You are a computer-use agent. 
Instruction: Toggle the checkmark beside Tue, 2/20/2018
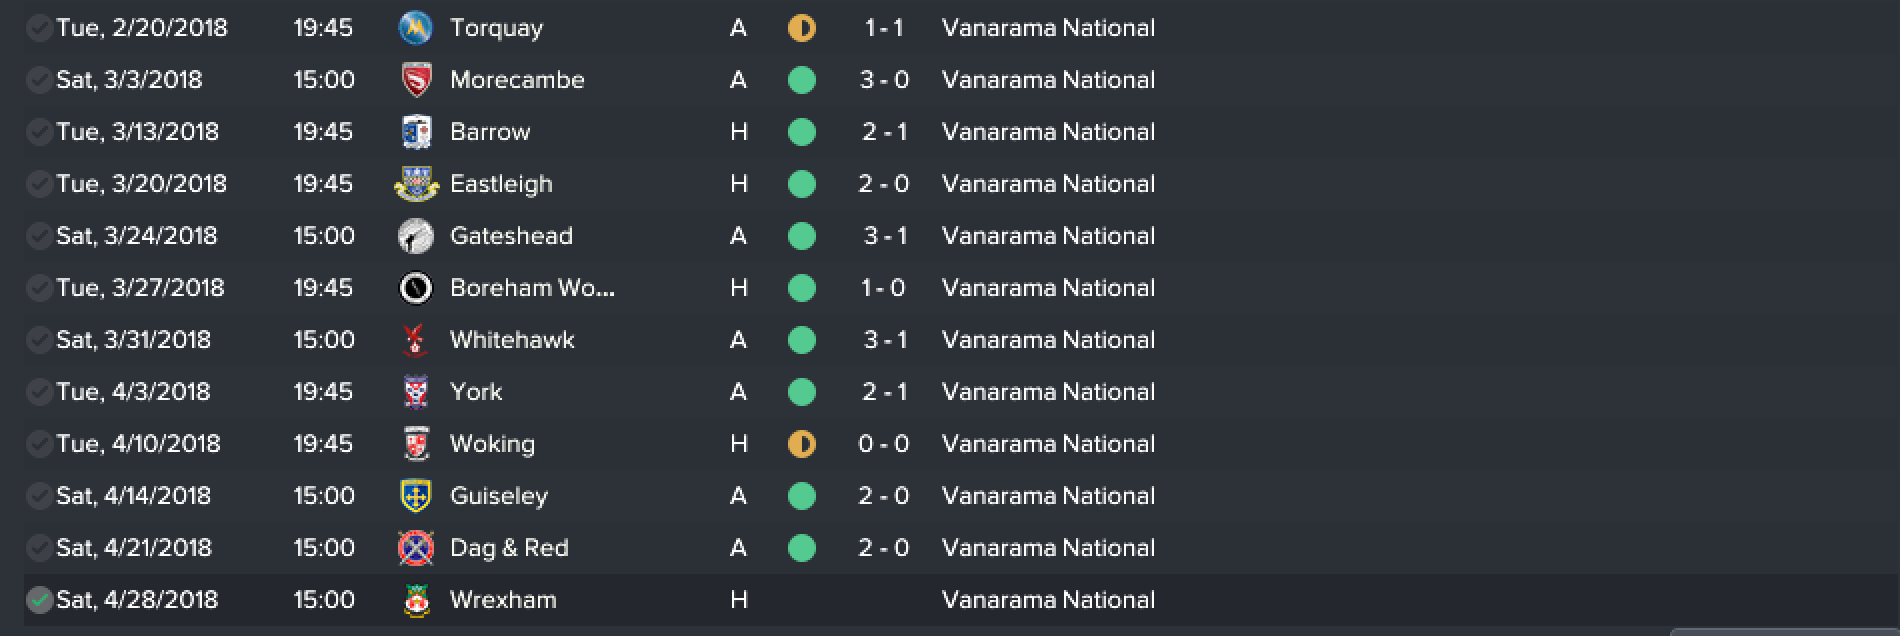pyautogui.click(x=39, y=28)
